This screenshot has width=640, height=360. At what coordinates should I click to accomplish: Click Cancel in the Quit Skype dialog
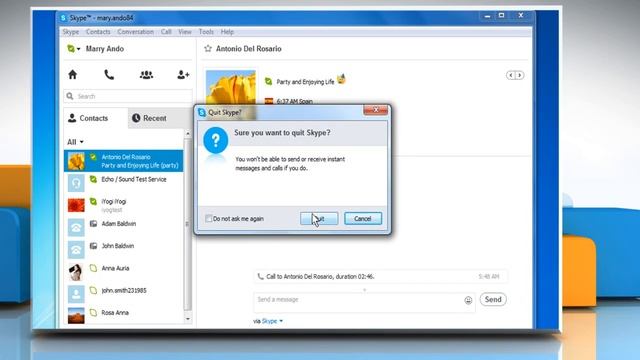(x=363, y=219)
